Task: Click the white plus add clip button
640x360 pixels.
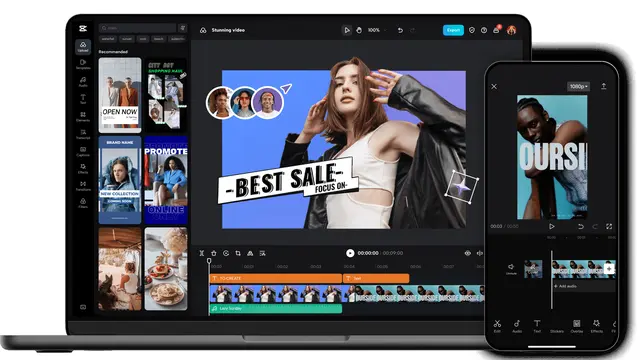Action: [609, 269]
